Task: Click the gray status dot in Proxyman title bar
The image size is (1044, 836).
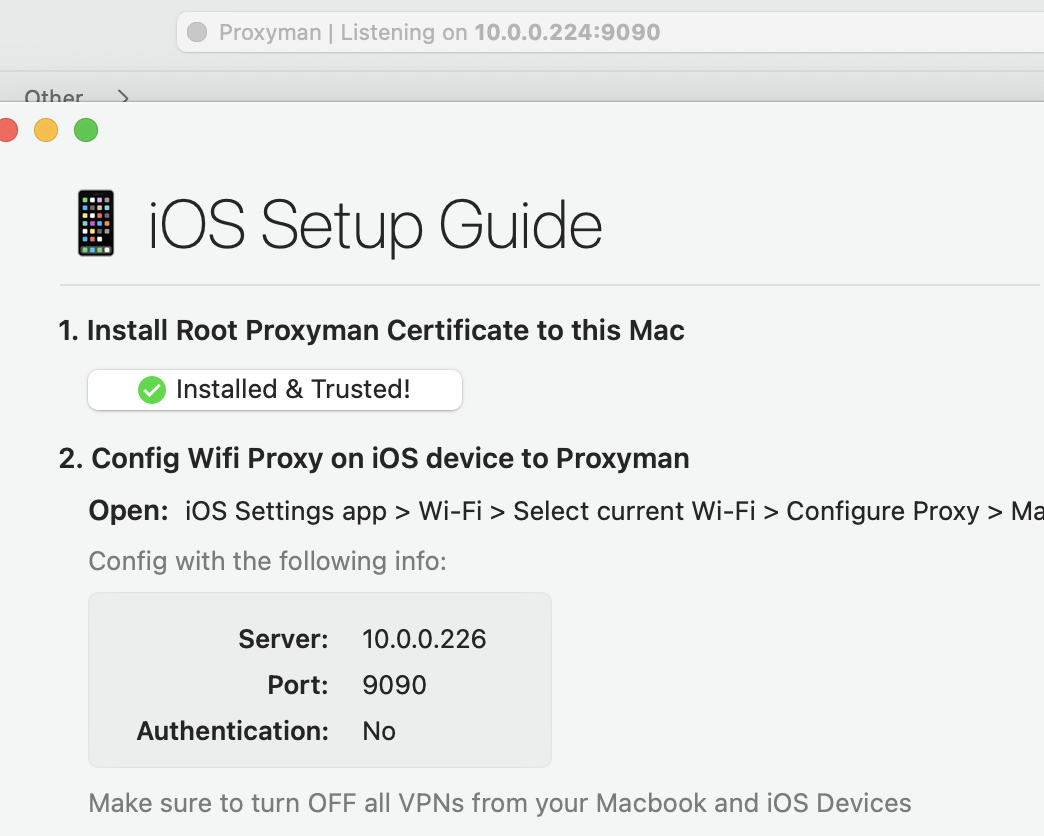Action: point(196,32)
